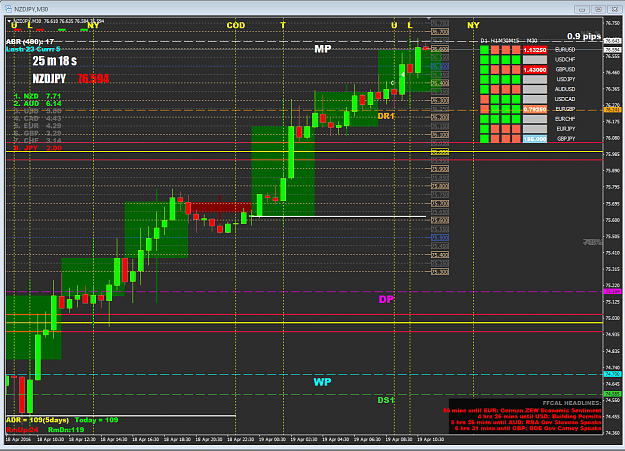The image size is (625, 451).
Task: Click the chart shift triangle marker at the chart's top edge
Action: [428, 18]
